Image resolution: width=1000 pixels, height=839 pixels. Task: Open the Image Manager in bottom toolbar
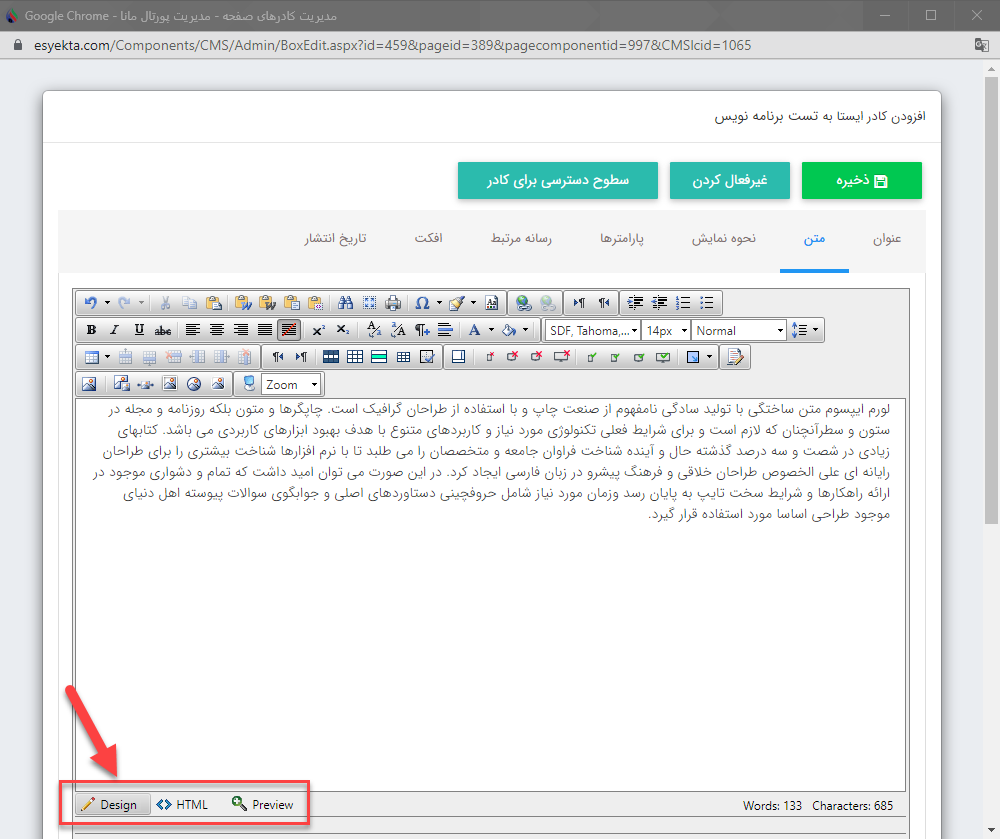(89, 383)
